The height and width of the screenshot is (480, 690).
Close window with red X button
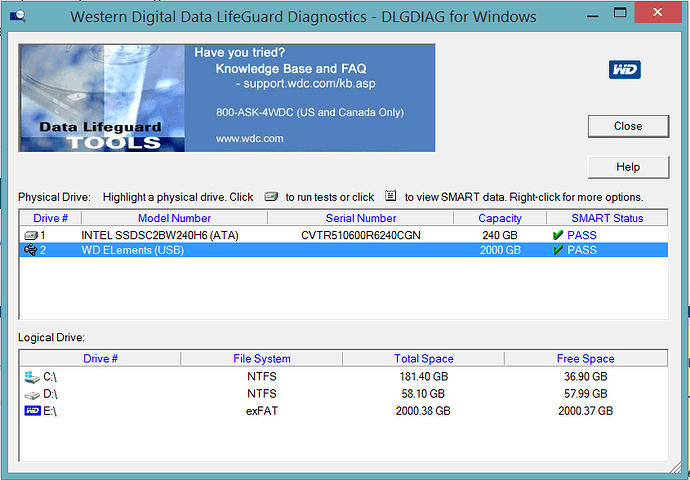click(658, 12)
